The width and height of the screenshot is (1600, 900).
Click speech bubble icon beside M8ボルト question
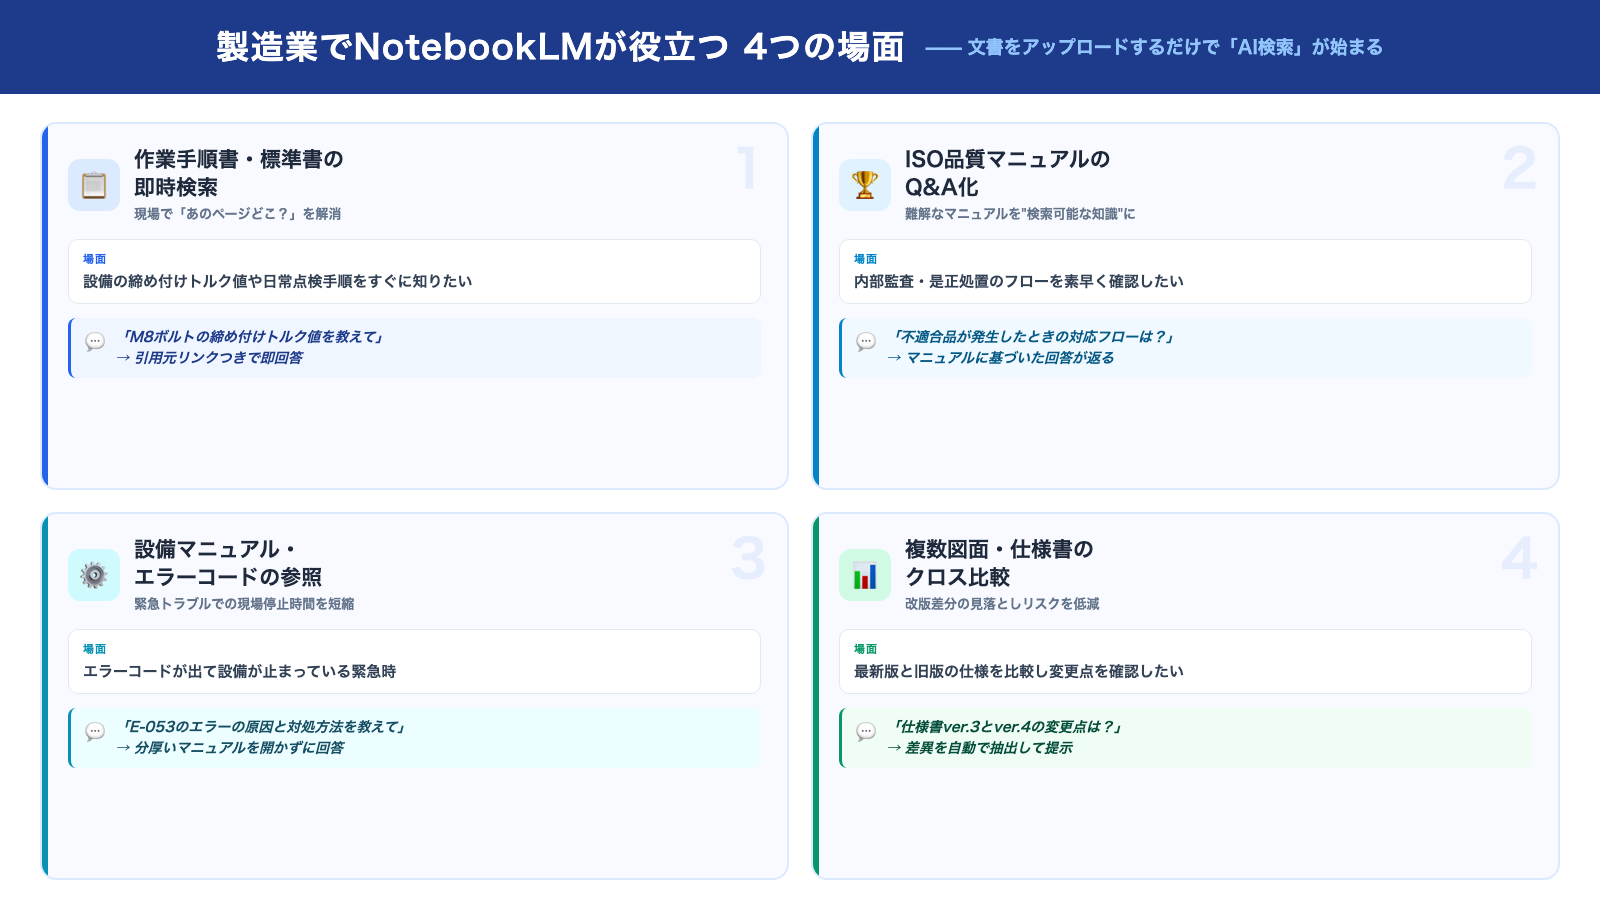(95, 342)
